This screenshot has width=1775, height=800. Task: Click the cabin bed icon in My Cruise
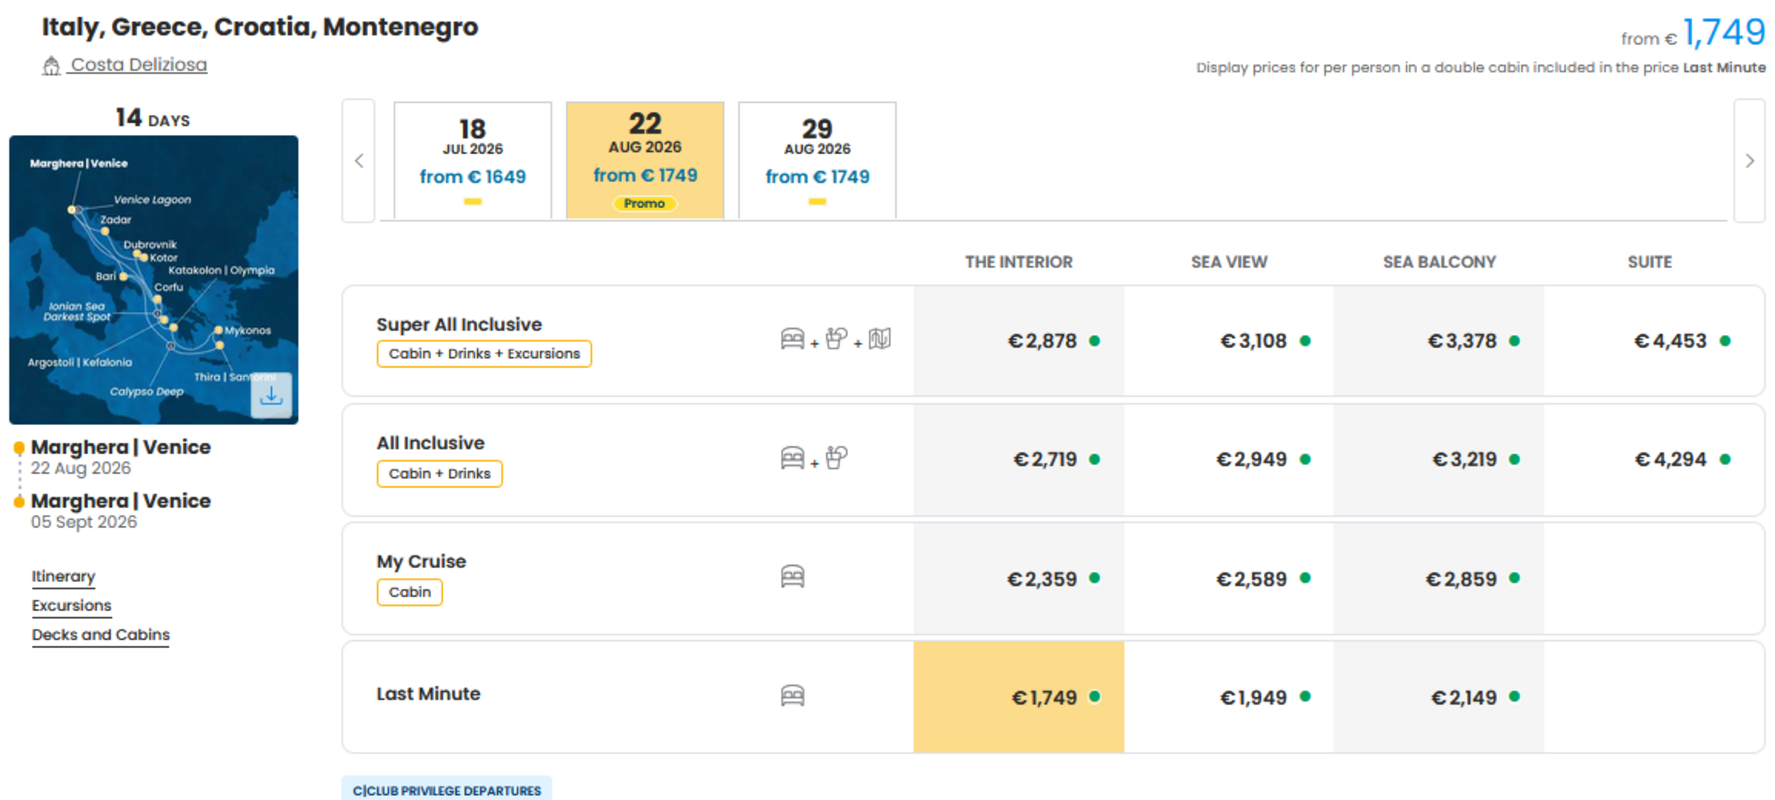pos(792,577)
